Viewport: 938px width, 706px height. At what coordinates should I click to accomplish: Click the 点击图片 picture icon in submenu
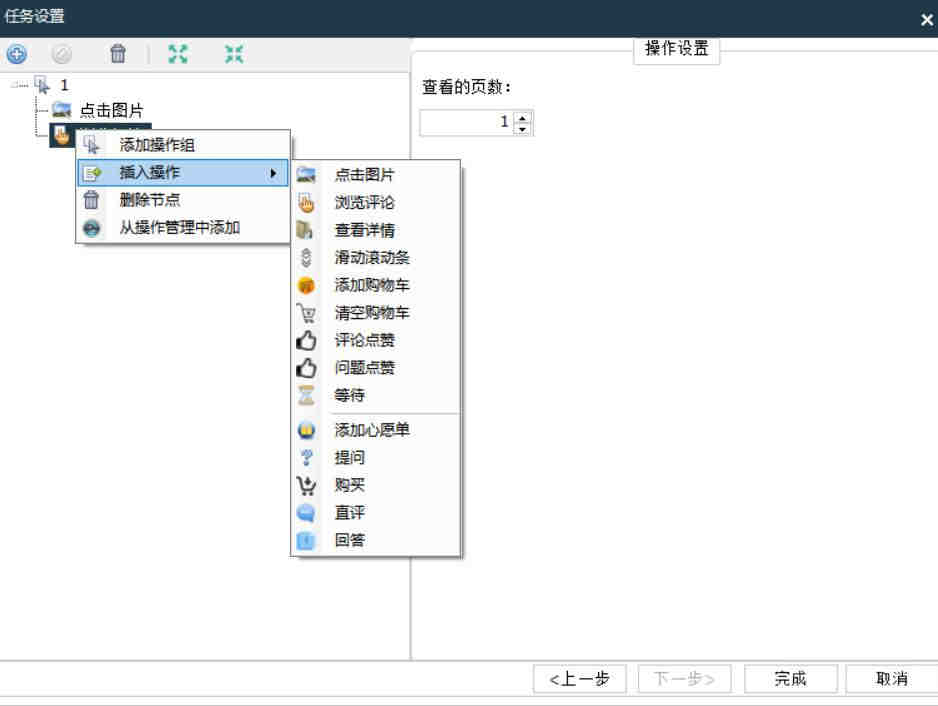(x=306, y=175)
